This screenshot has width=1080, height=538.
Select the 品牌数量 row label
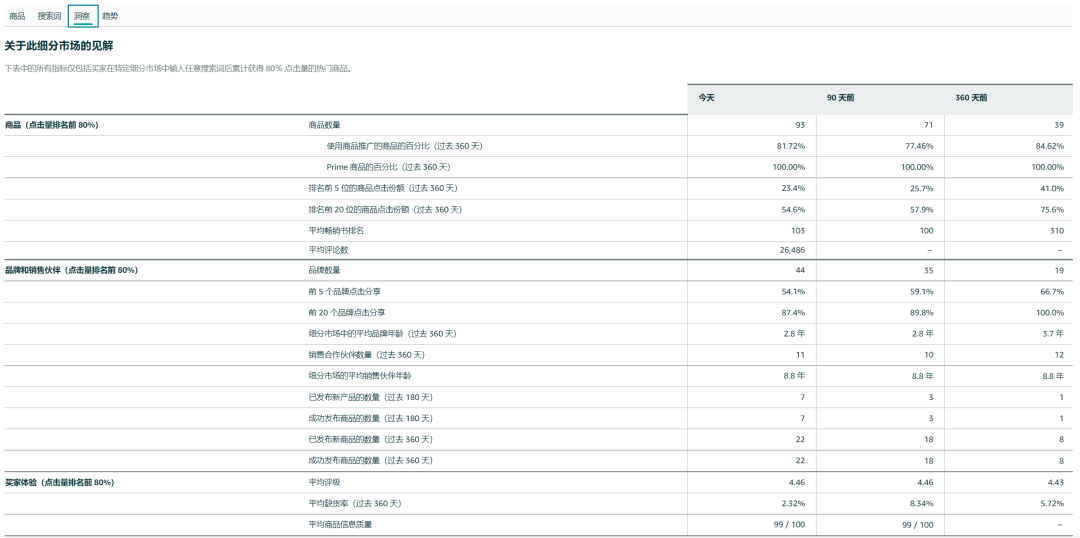(324, 270)
